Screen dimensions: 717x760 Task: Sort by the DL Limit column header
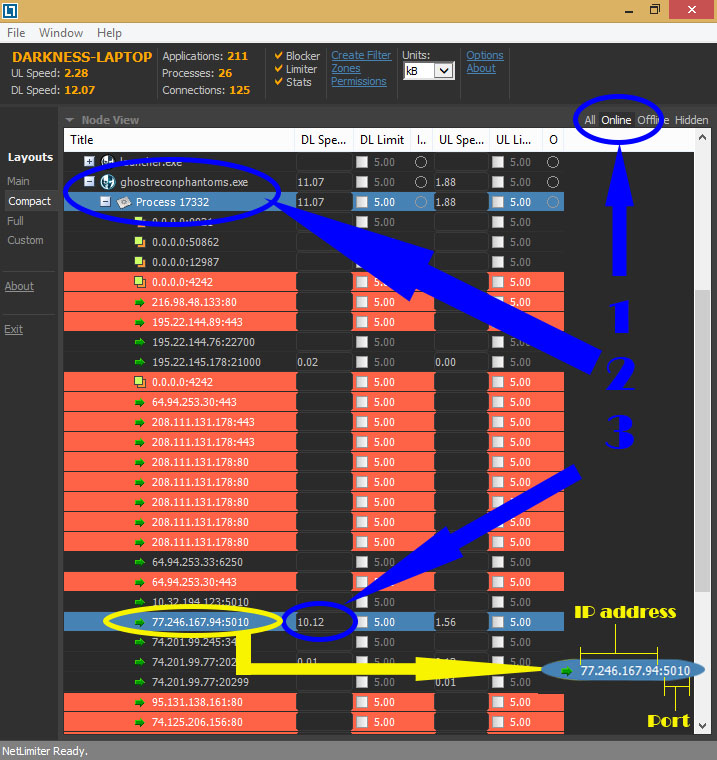pos(382,140)
